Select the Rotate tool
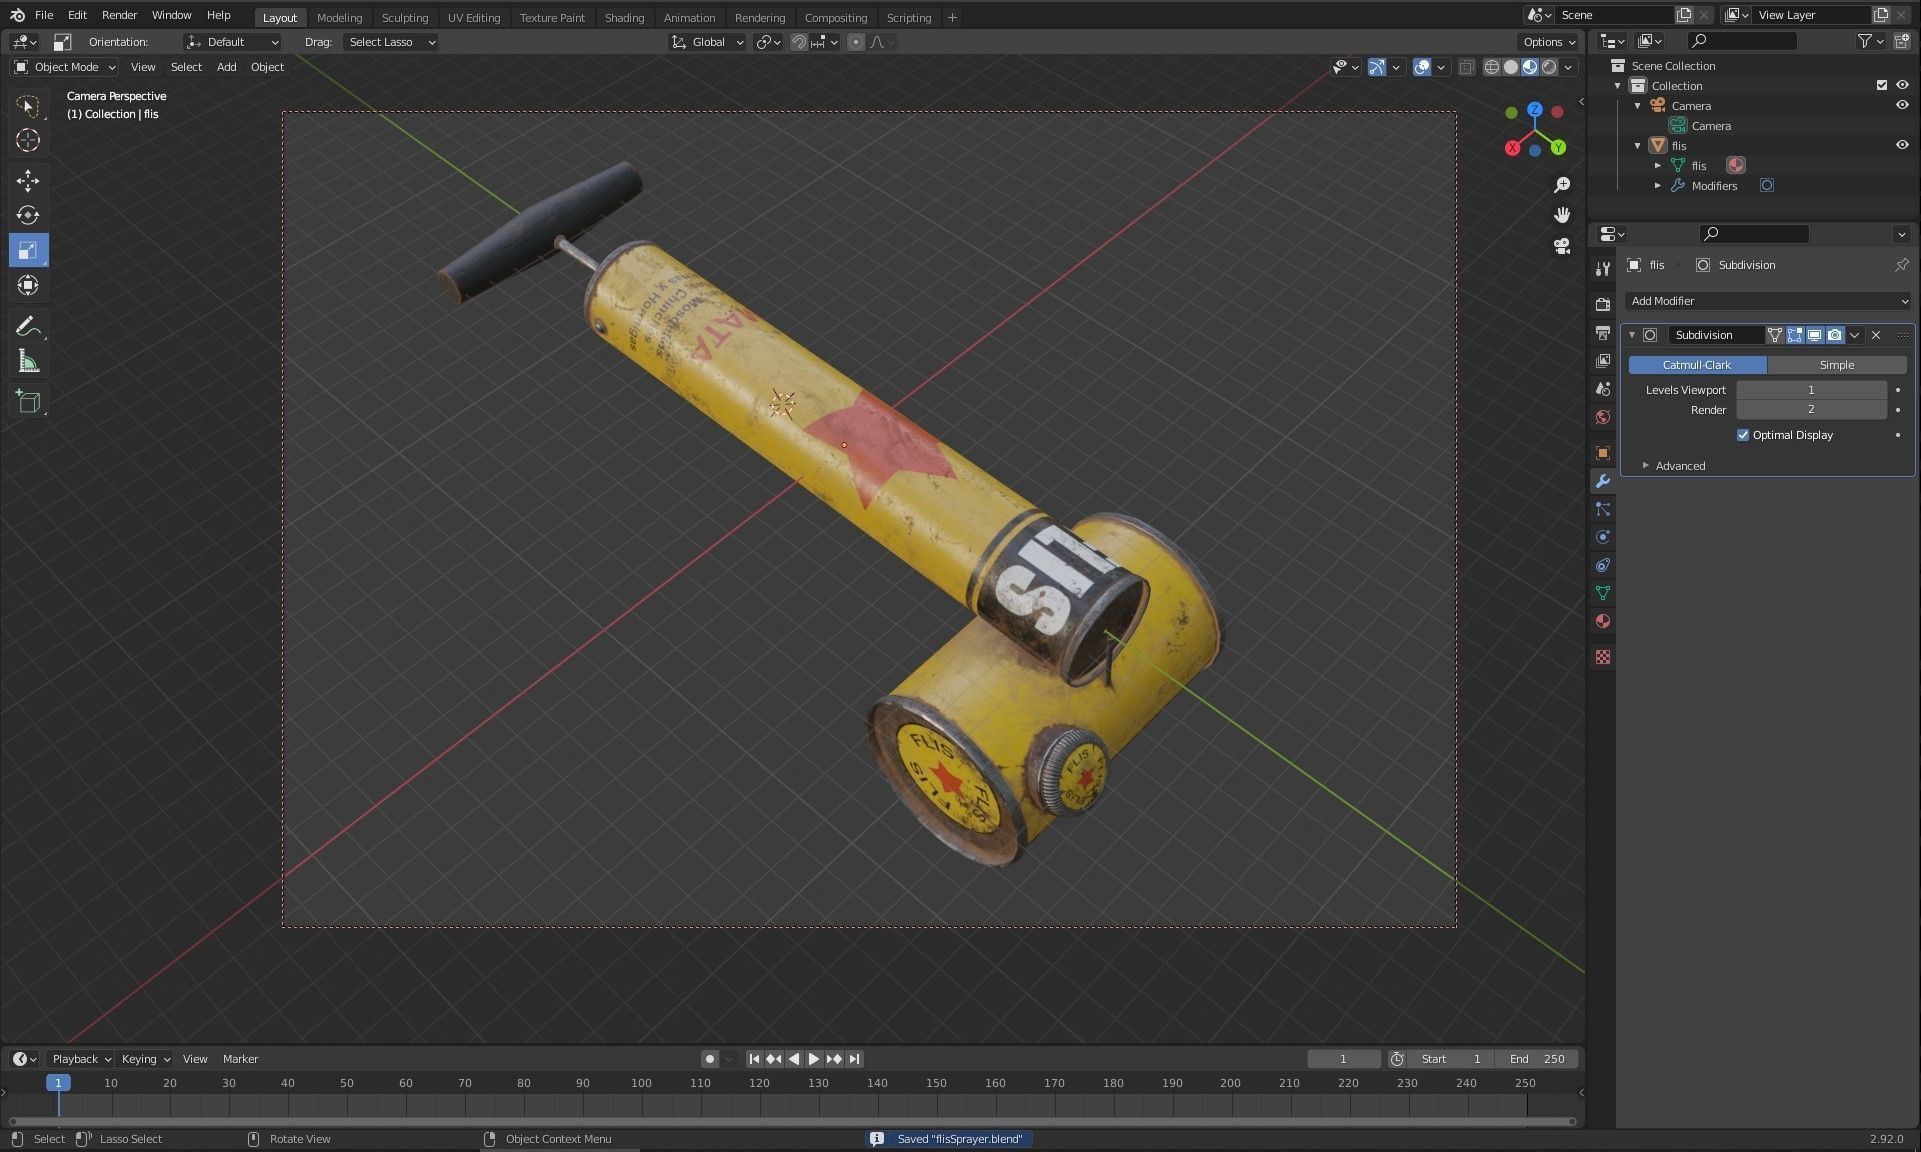This screenshot has width=1921, height=1152. point(28,215)
